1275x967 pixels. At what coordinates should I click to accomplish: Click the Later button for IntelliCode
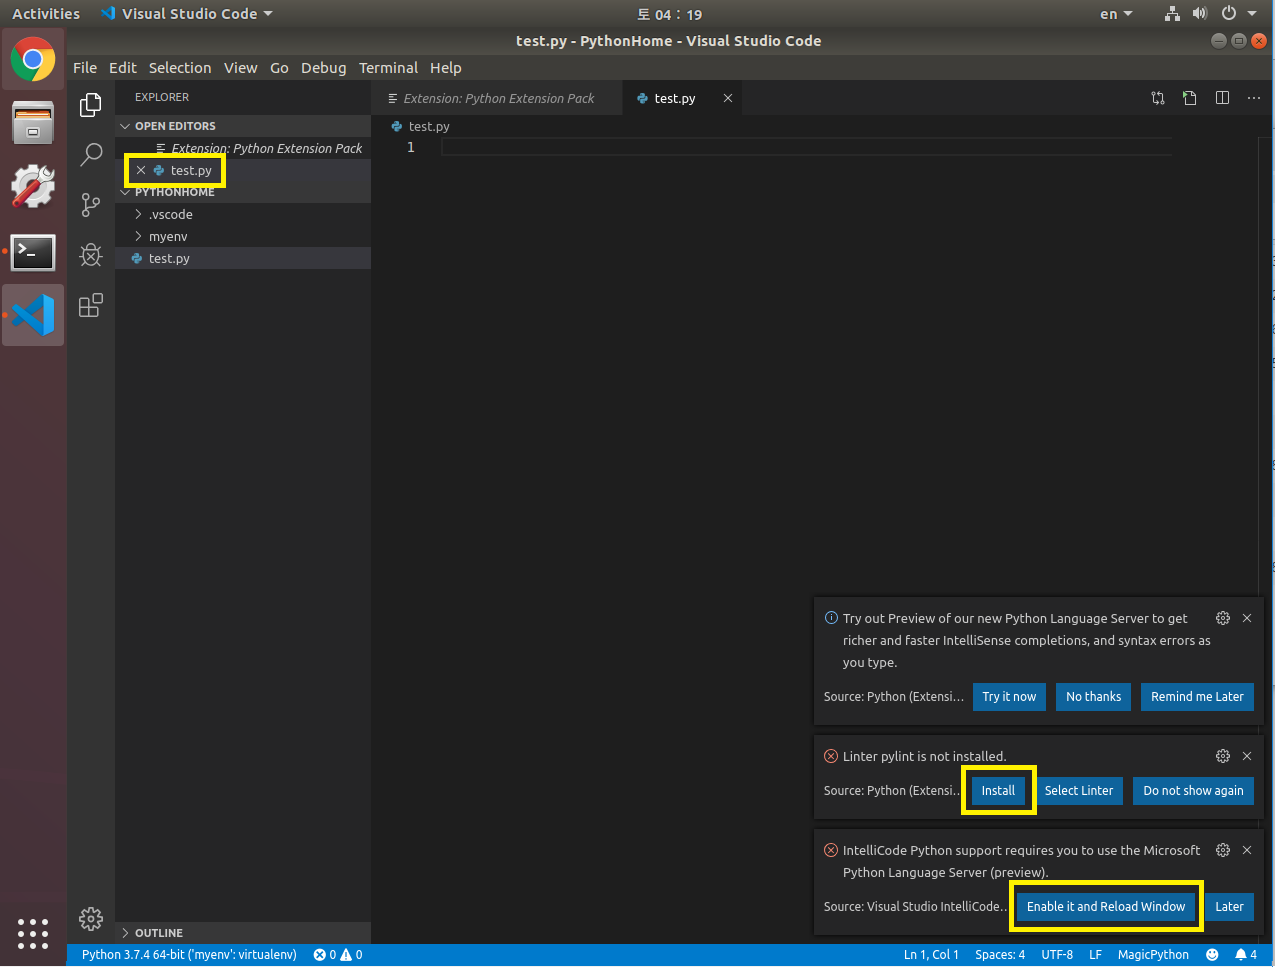(x=1229, y=907)
